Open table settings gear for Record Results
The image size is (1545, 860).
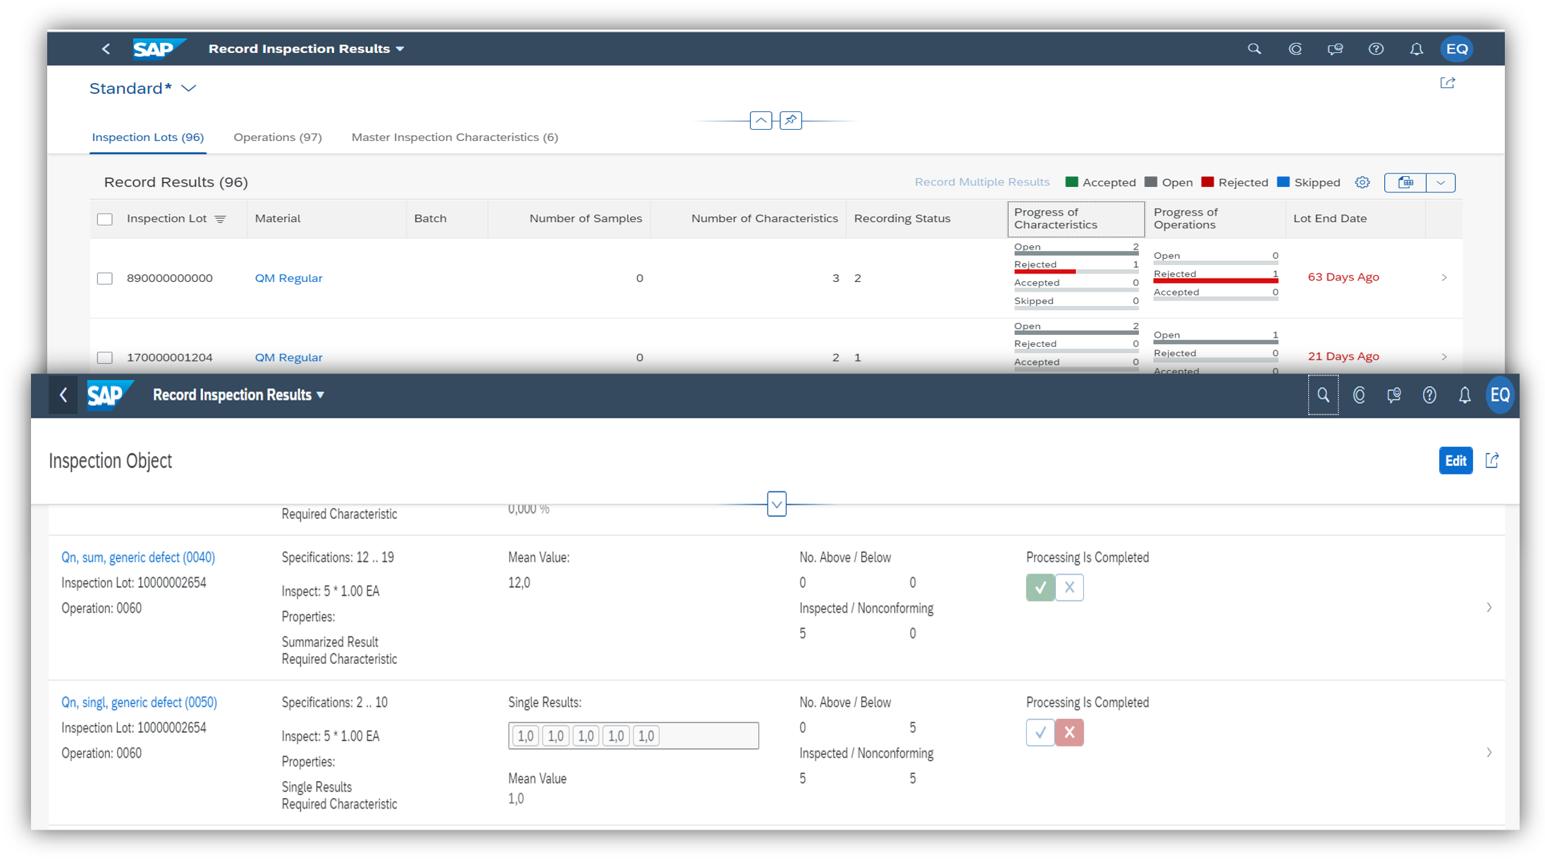pyautogui.click(x=1362, y=182)
